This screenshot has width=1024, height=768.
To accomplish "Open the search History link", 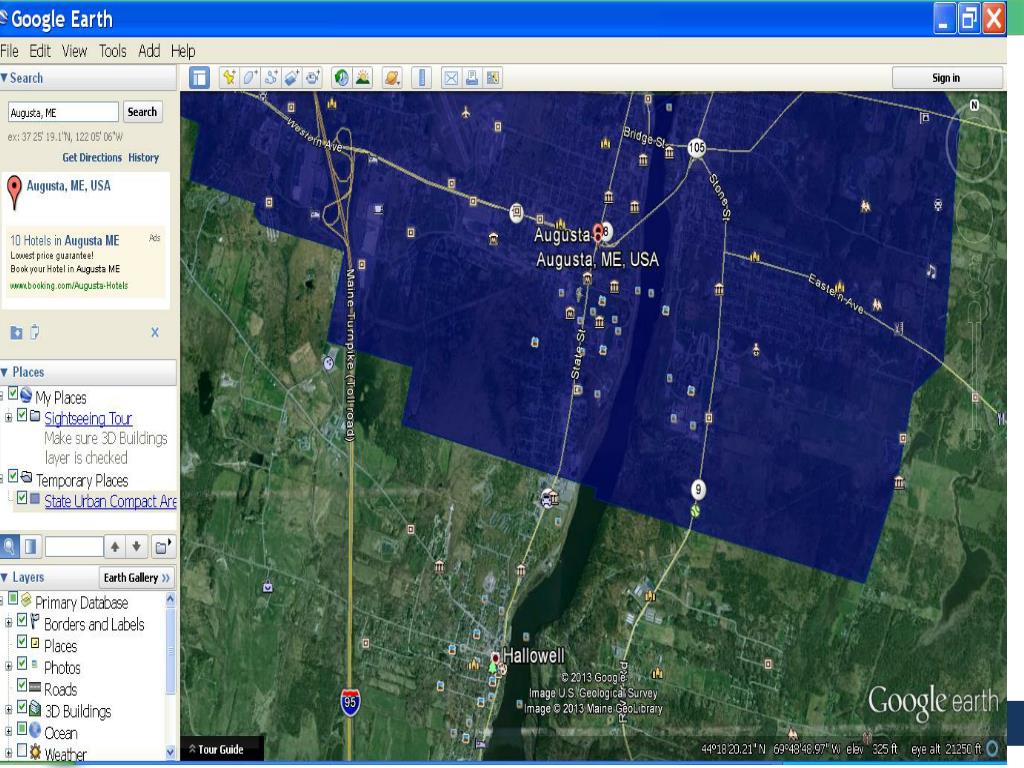I will (144, 157).
